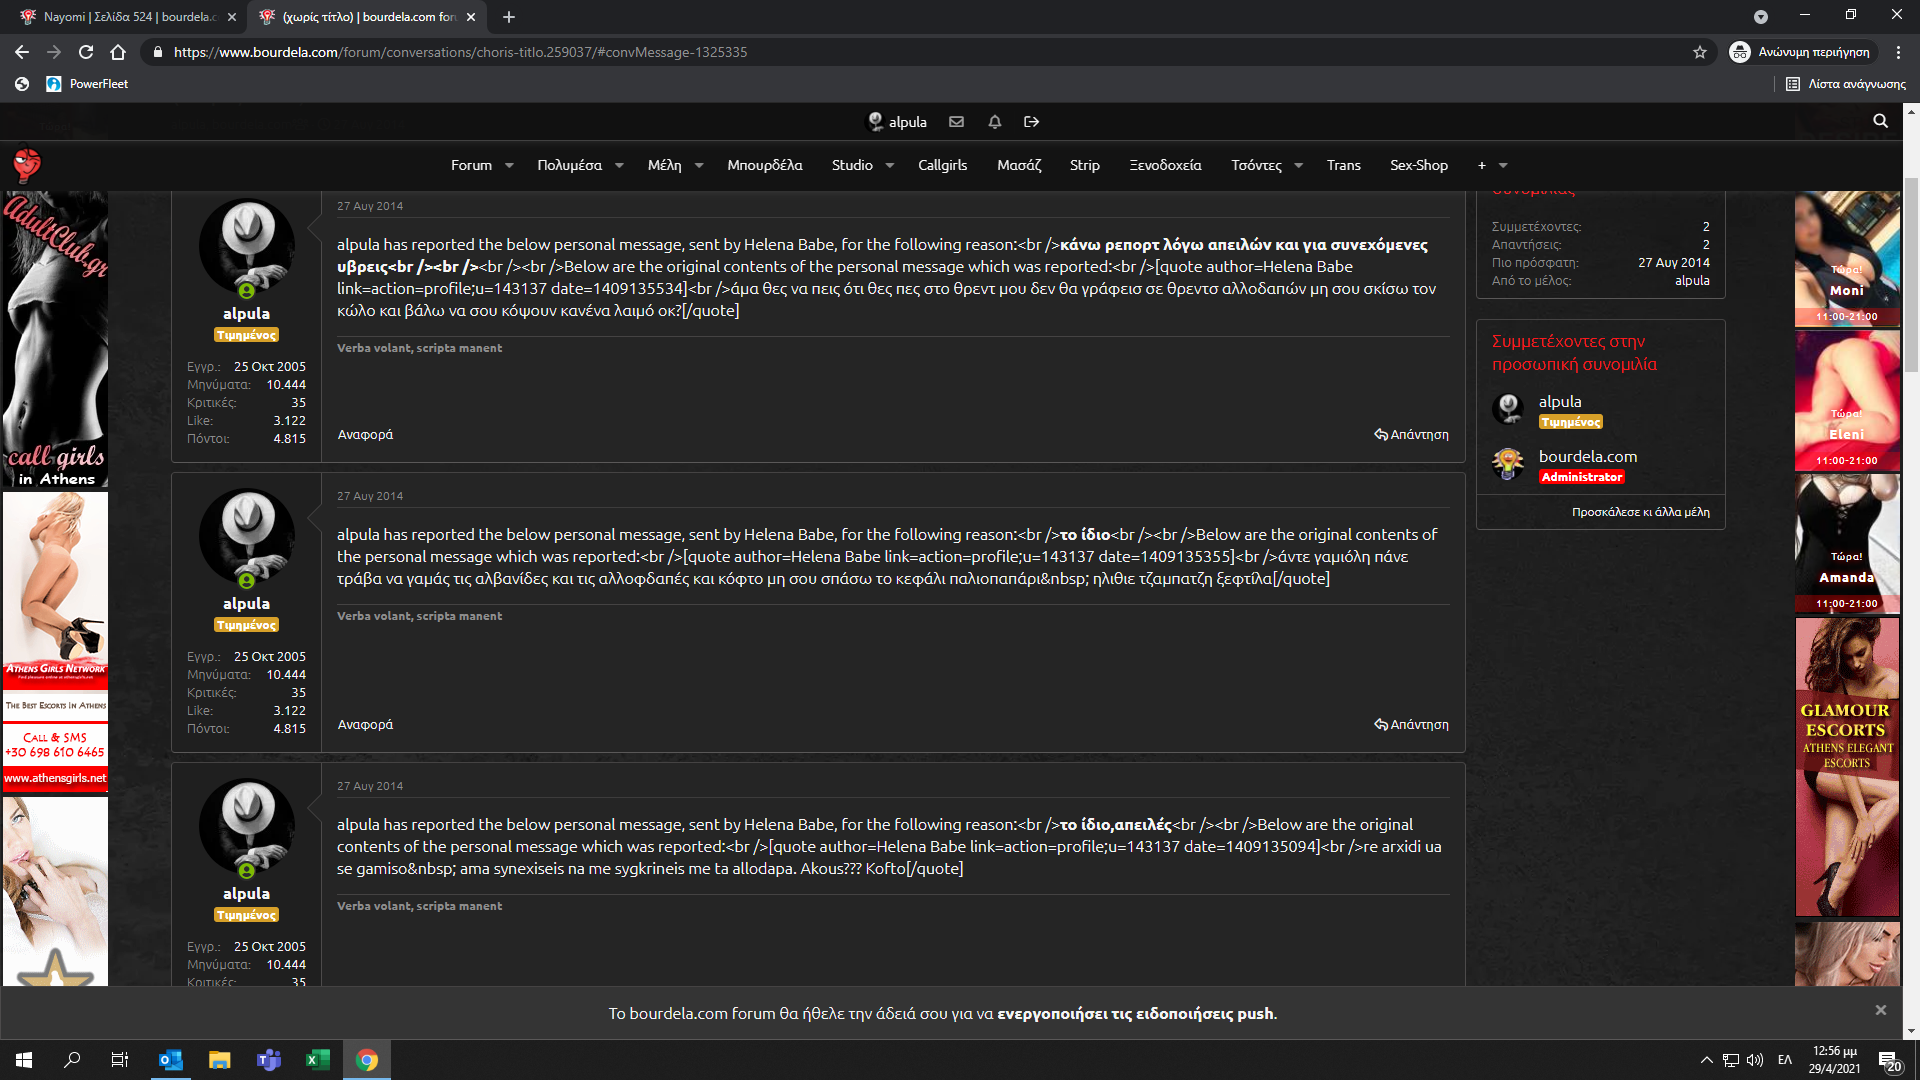Open Microsoft Teams from taskbar
This screenshot has width=1920, height=1080.
tap(269, 1060)
